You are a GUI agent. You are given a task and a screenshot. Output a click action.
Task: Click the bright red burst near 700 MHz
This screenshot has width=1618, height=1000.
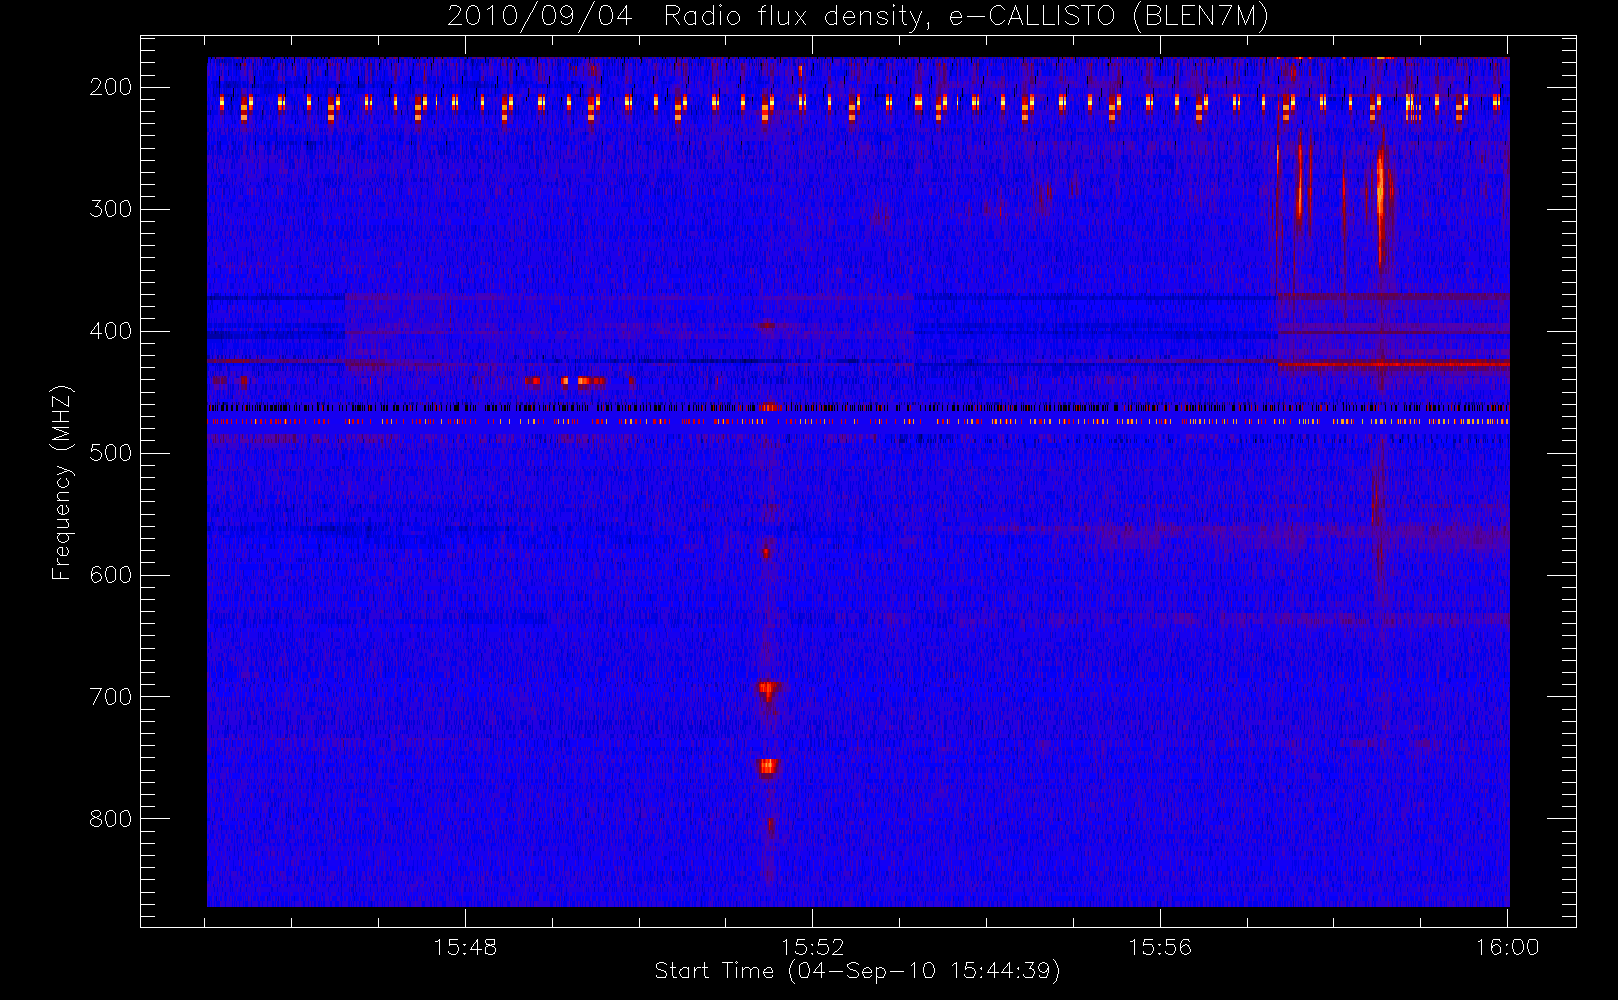point(768,689)
